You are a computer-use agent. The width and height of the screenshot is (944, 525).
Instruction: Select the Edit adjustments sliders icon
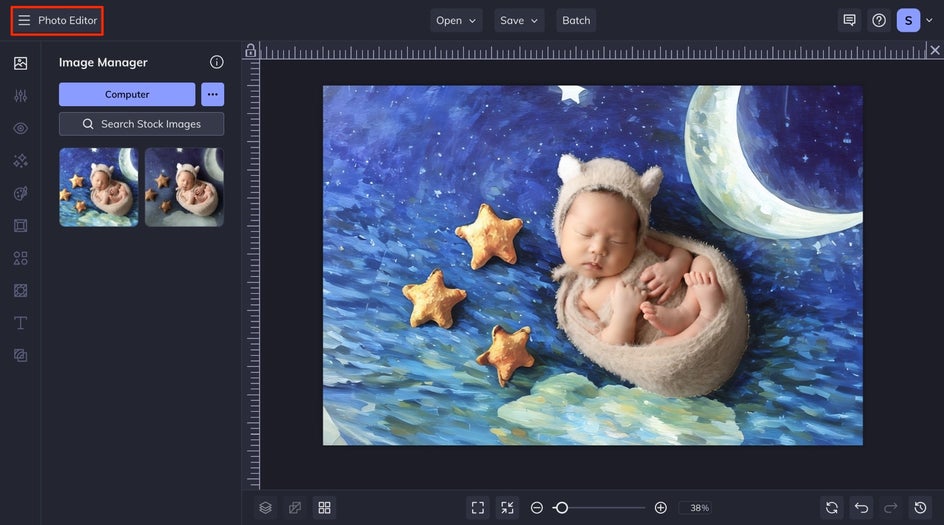pos(20,96)
